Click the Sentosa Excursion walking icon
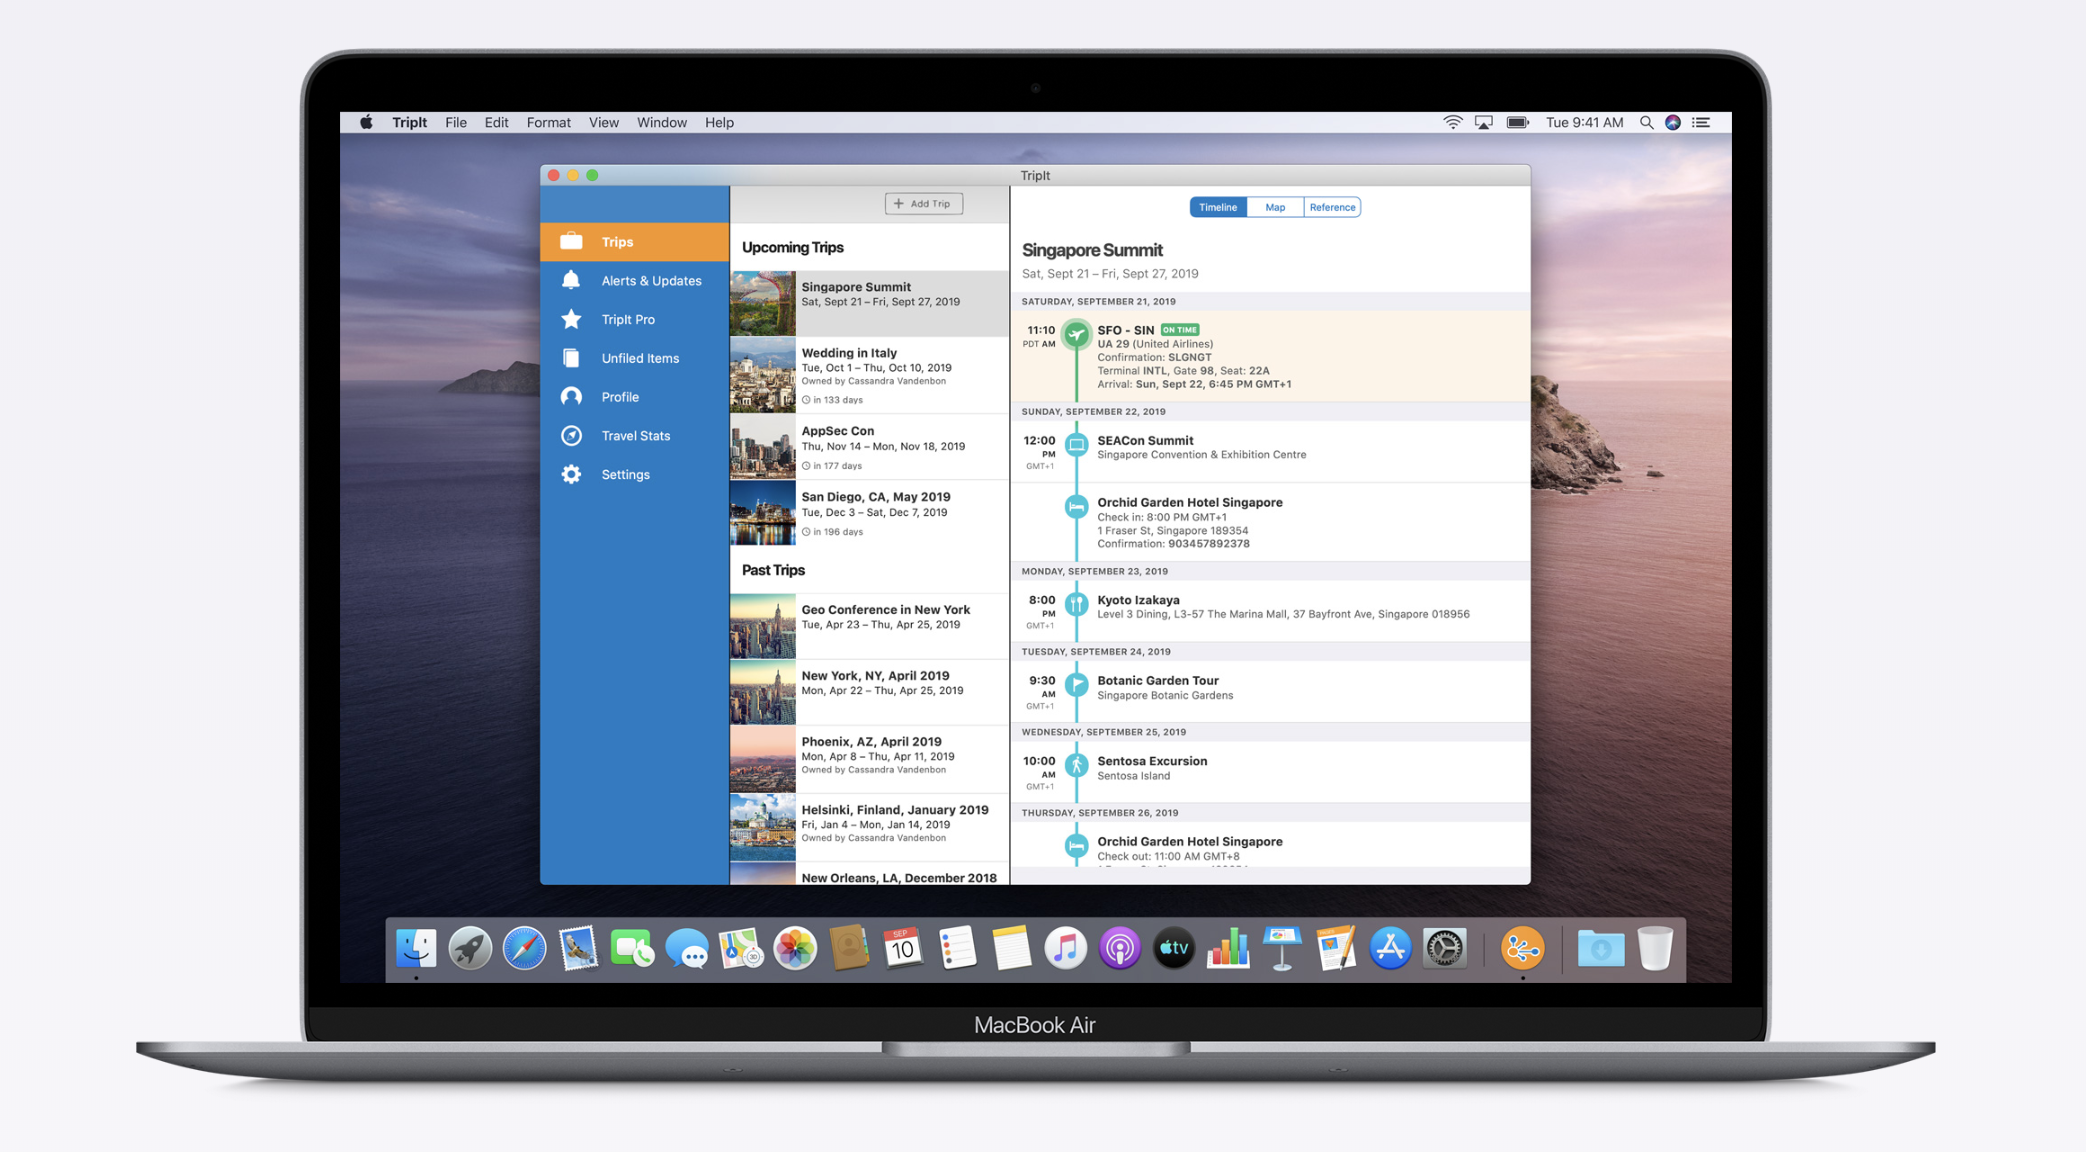Viewport: 2086px width, 1152px height. [x=1076, y=765]
